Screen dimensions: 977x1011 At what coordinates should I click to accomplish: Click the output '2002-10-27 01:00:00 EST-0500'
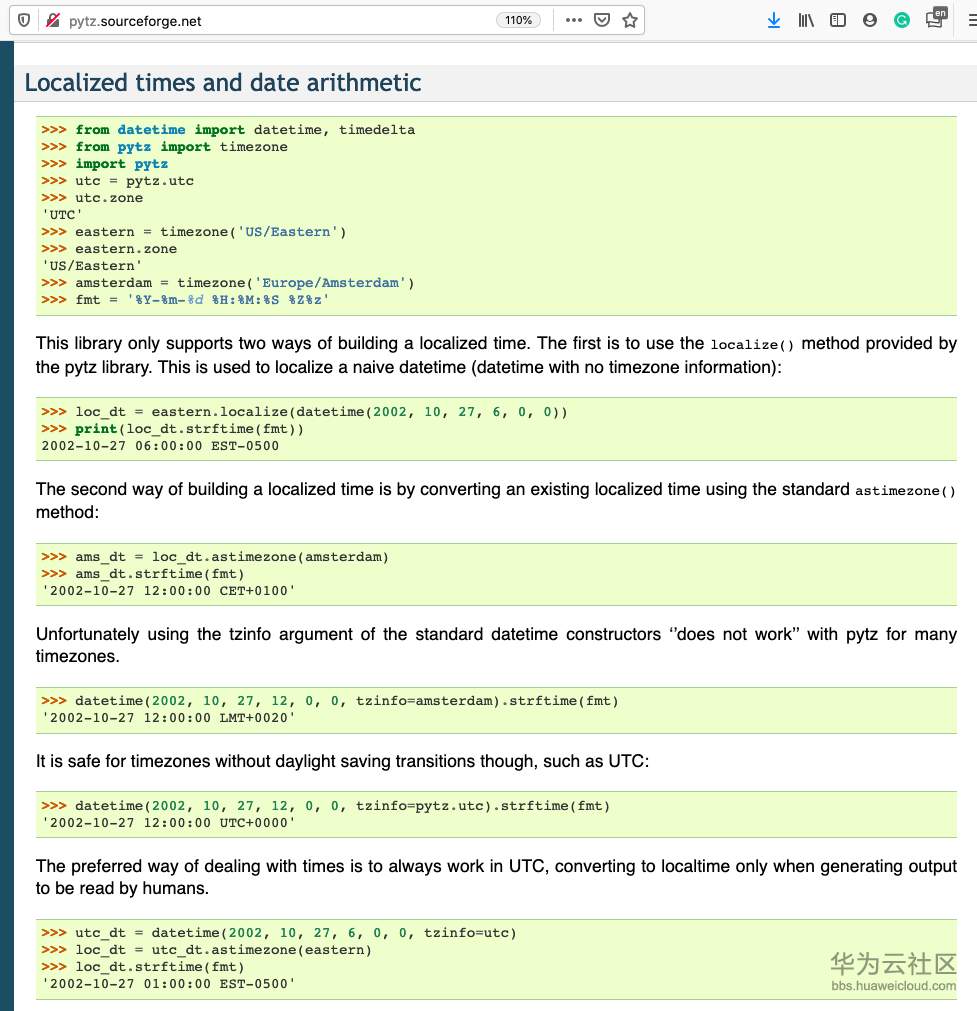point(168,984)
